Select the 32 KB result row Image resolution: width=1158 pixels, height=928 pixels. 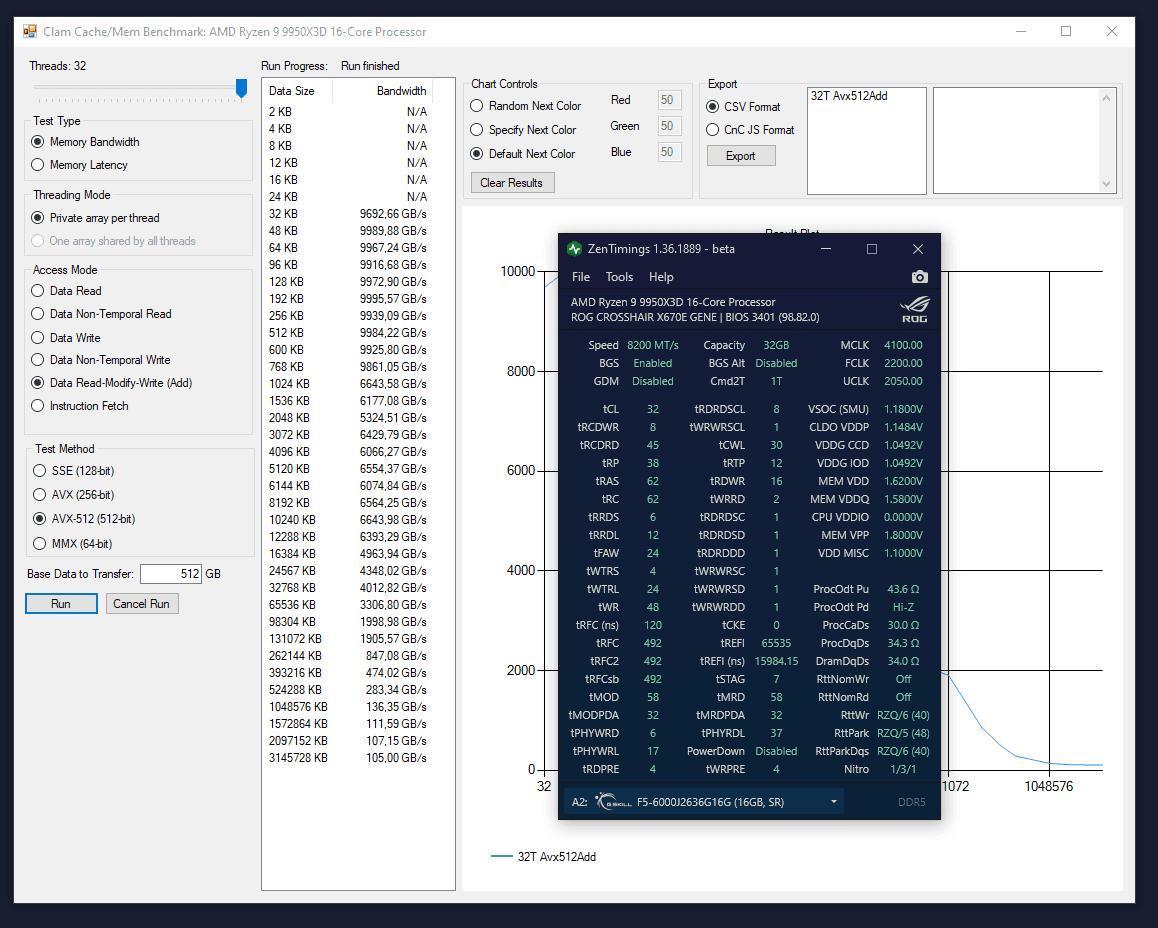coord(348,213)
